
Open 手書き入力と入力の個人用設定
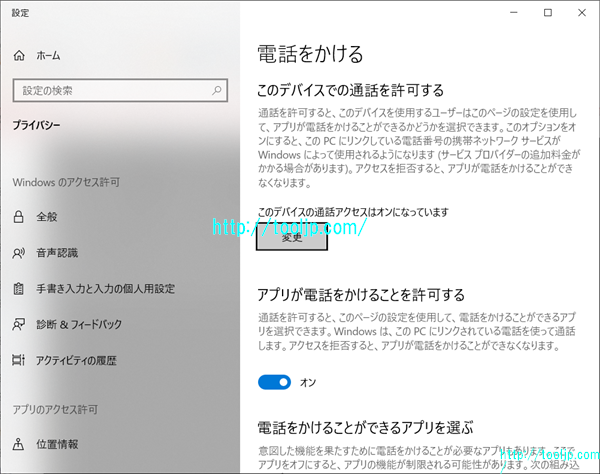coord(106,288)
